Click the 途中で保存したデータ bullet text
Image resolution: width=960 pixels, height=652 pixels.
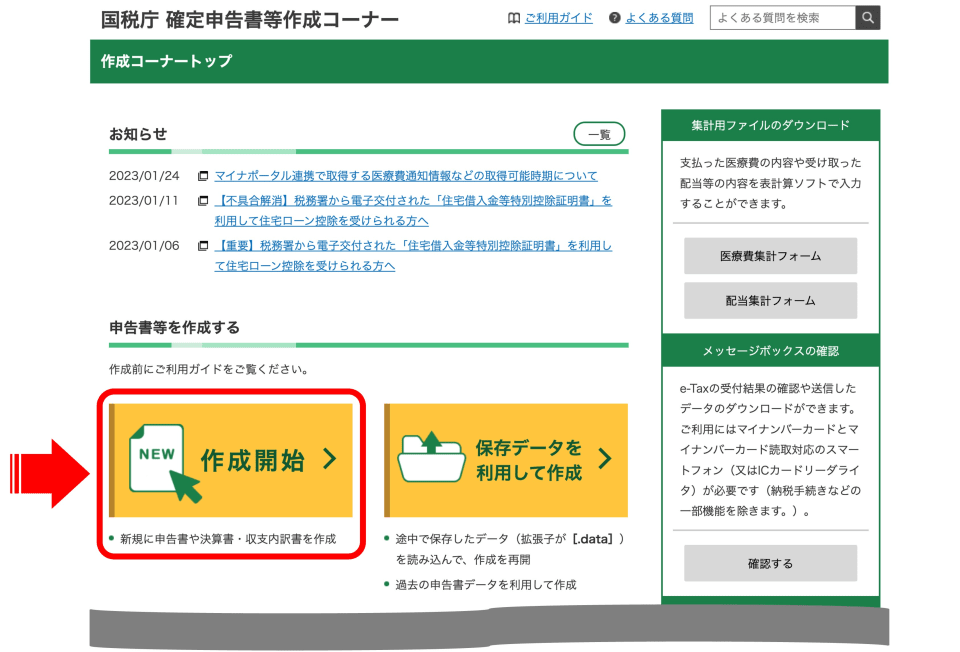(509, 549)
